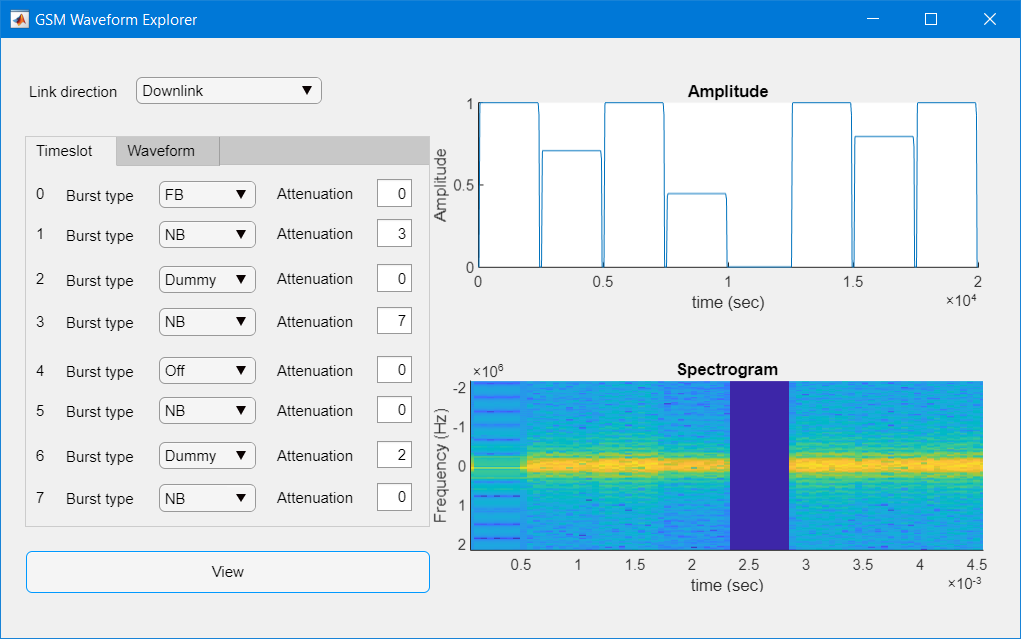Click the Spectrogram plot title
Image resolution: width=1021 pixels, height=639 pixels.
[727, 369]
